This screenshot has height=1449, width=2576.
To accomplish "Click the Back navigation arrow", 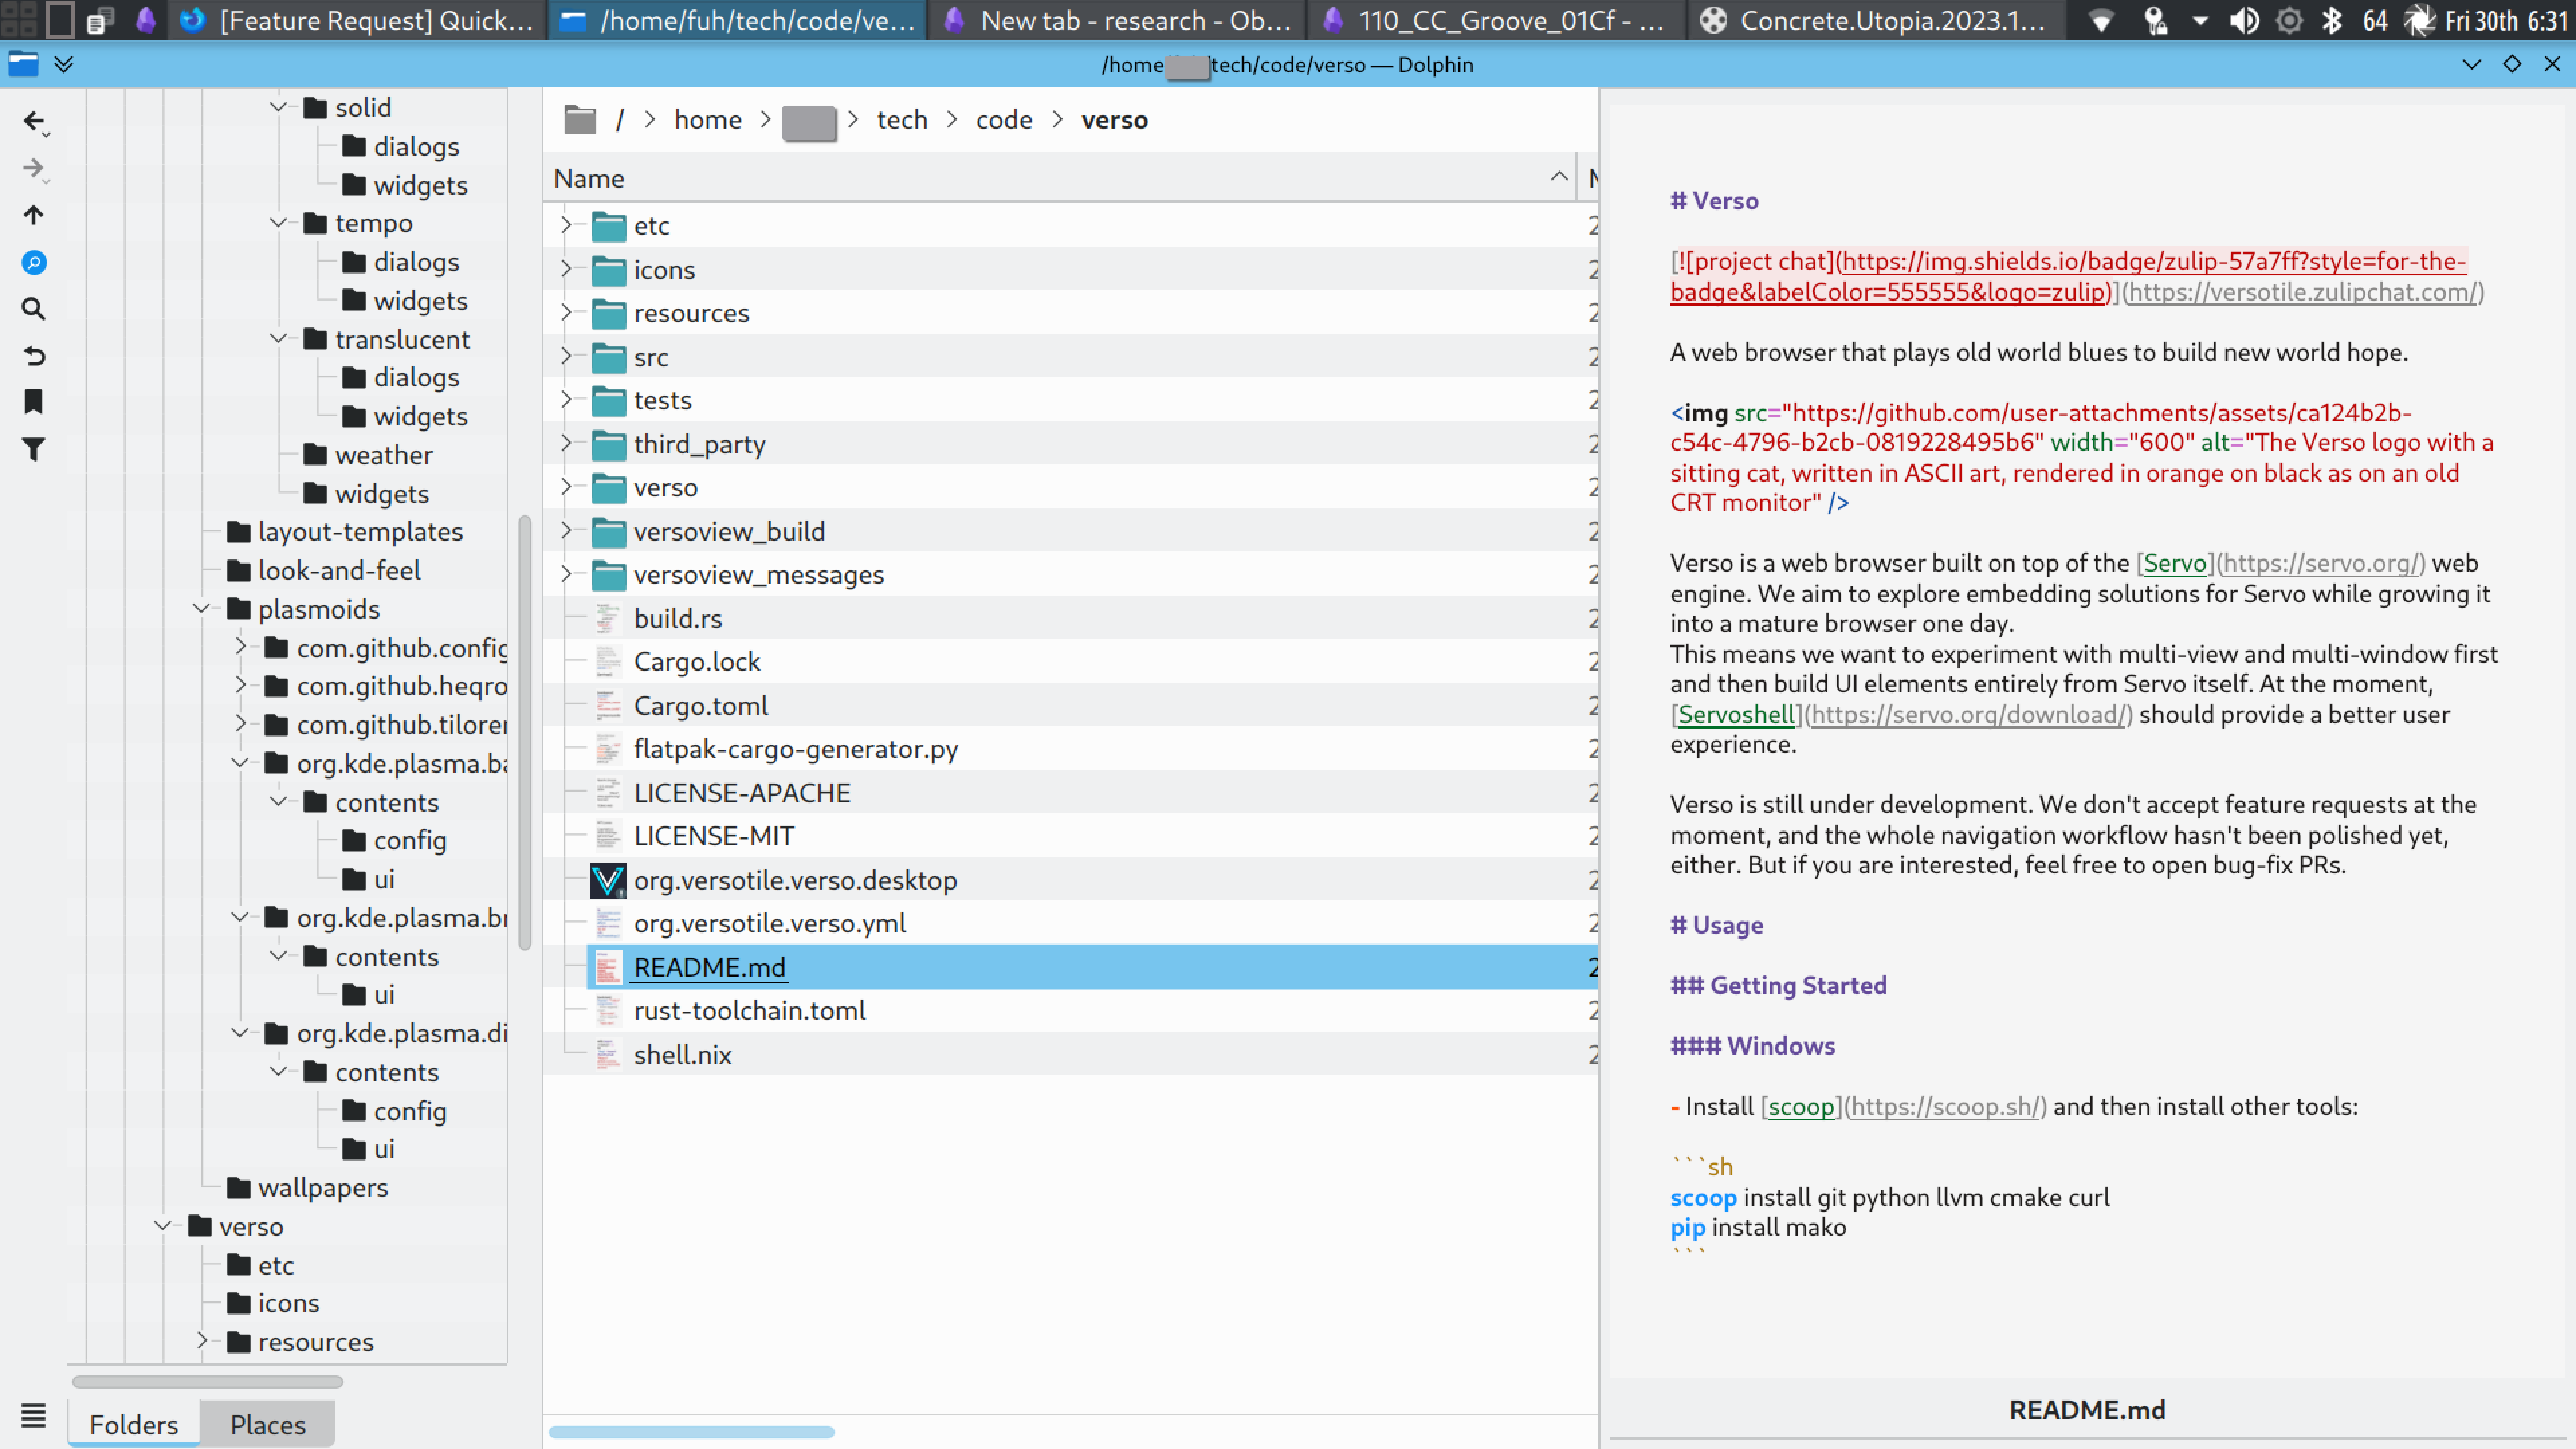I will [34, 121].
